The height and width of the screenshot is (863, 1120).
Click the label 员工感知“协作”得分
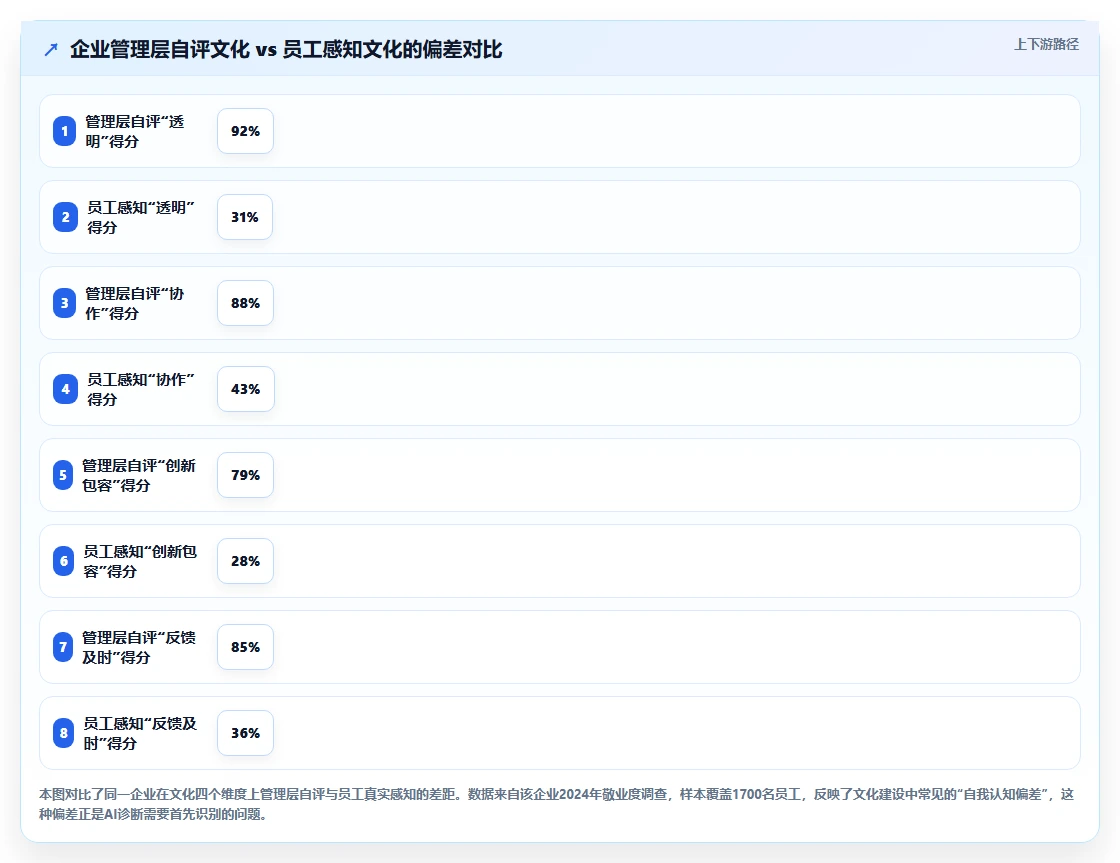pyautogui.click(x=141, y=389)
